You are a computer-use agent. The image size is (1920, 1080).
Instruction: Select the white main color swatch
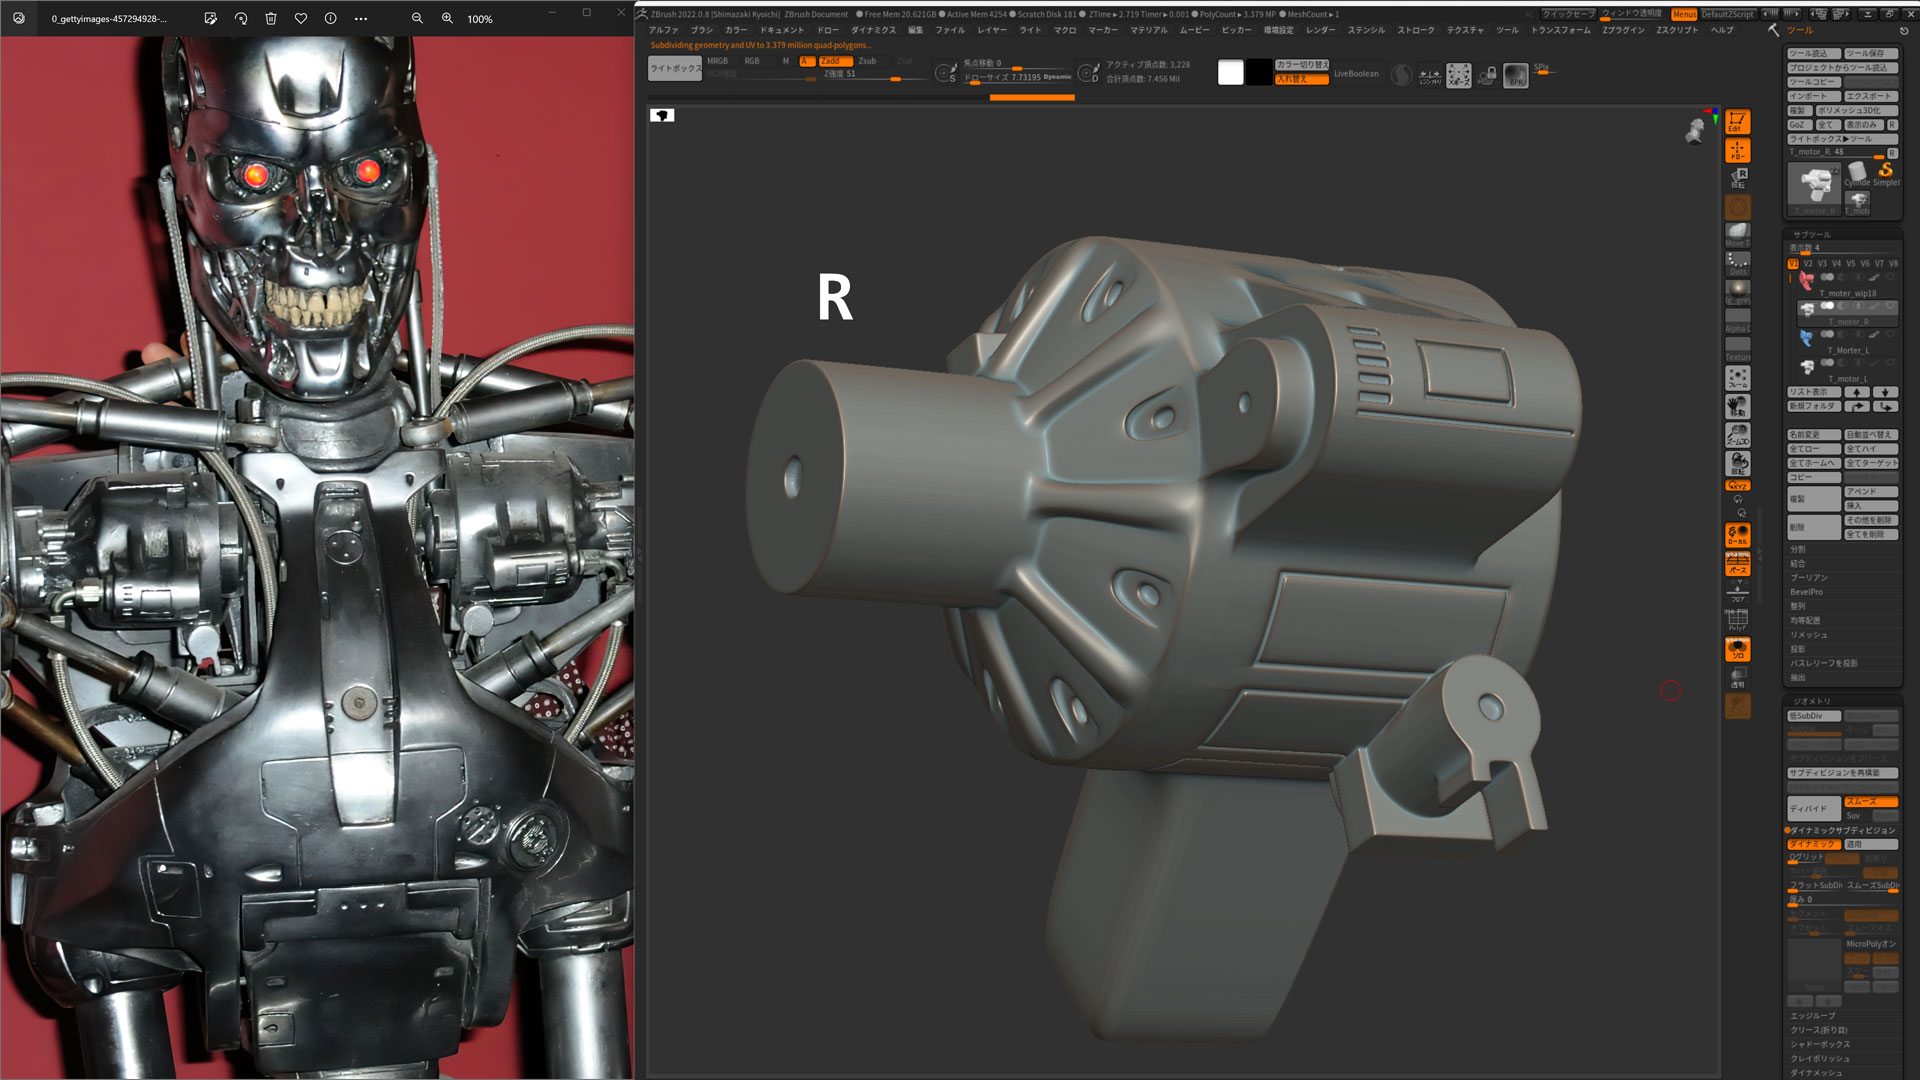pos(1231,72)
